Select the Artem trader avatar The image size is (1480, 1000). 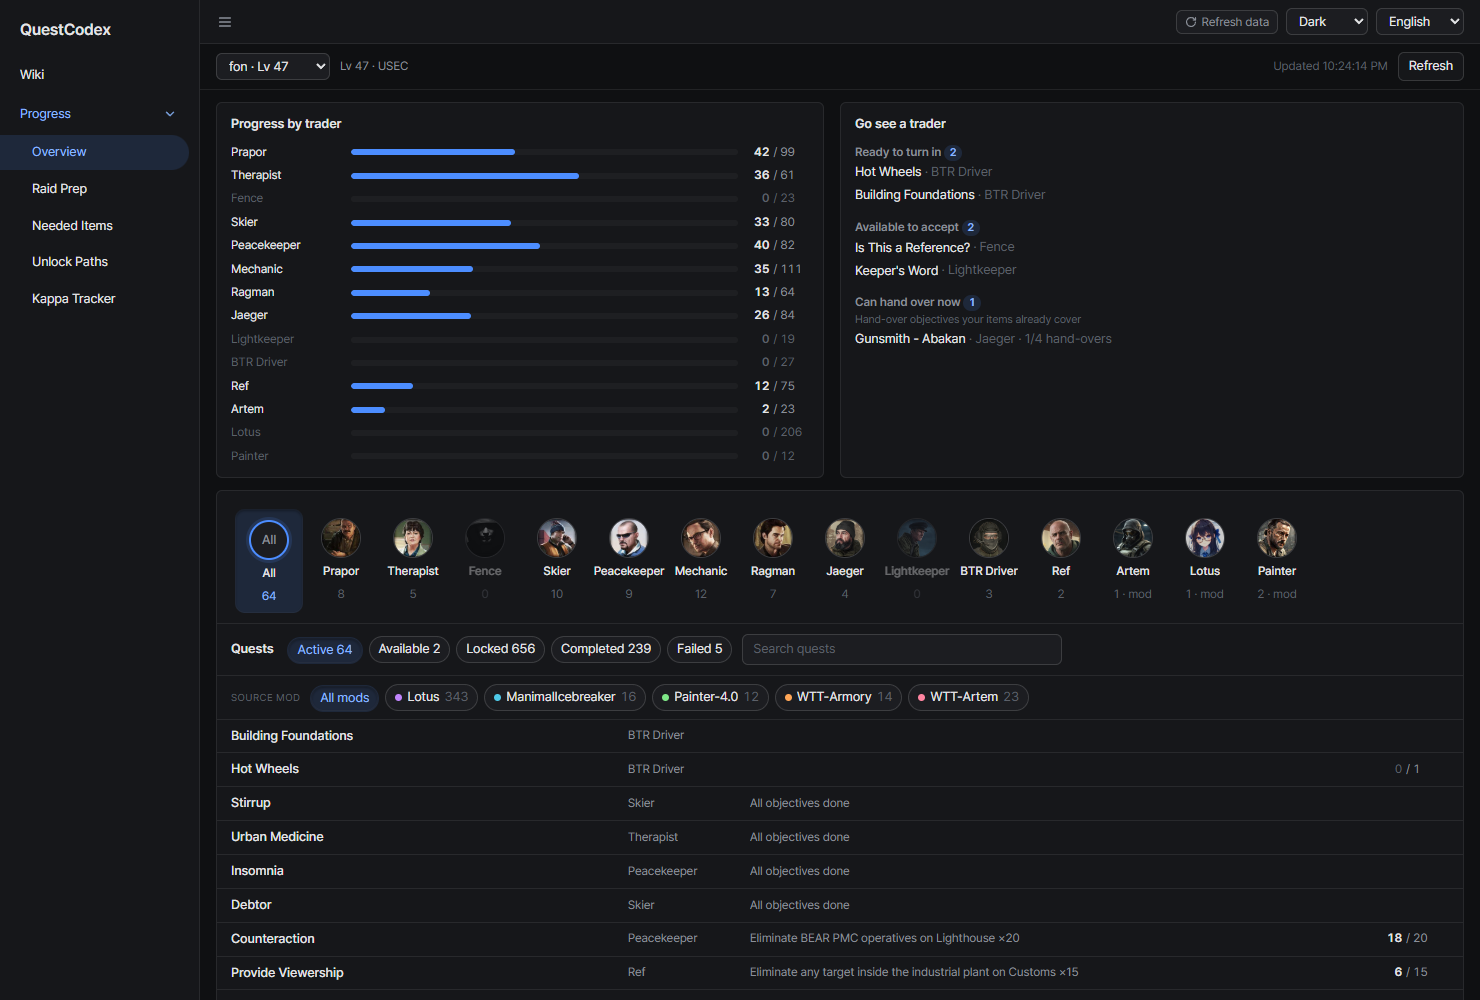click(1133, 538)
